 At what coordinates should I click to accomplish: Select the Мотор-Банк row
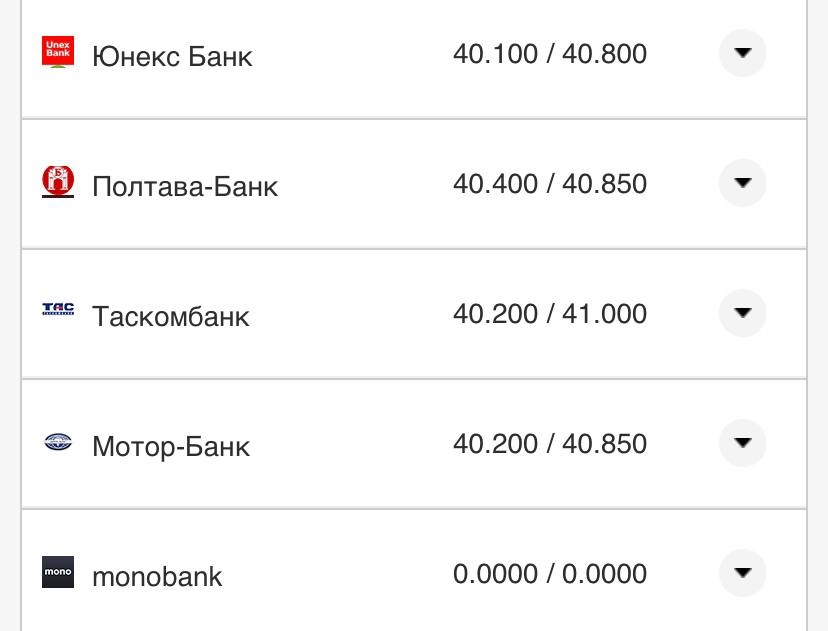[x=170, y=446]
